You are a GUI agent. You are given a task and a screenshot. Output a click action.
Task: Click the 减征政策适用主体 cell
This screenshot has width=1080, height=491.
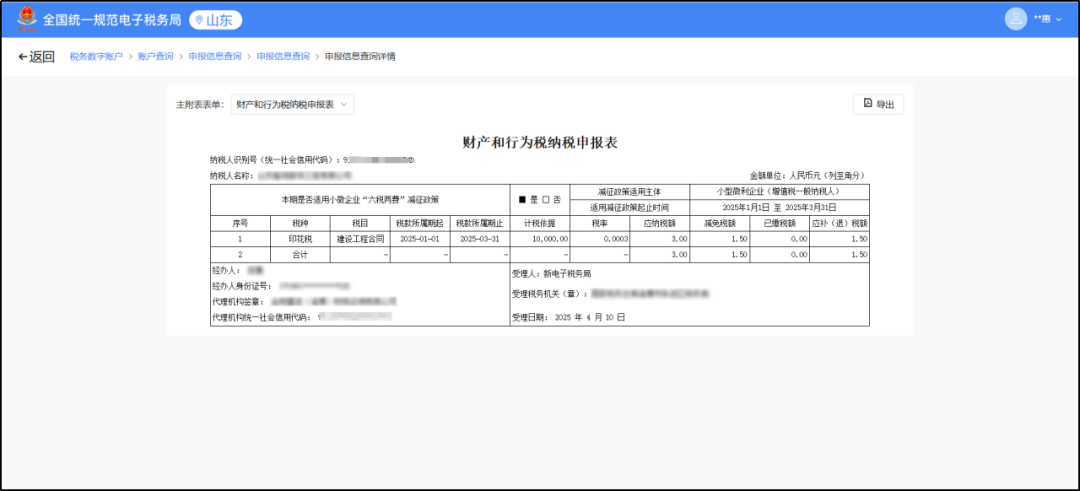(x=630, y=191)
